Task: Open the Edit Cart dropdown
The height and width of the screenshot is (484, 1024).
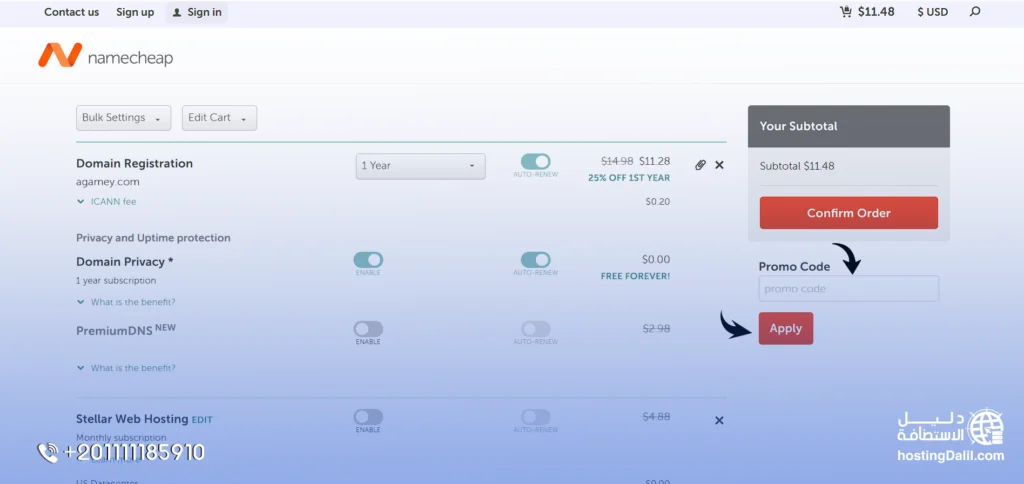Action: [219, 118]
